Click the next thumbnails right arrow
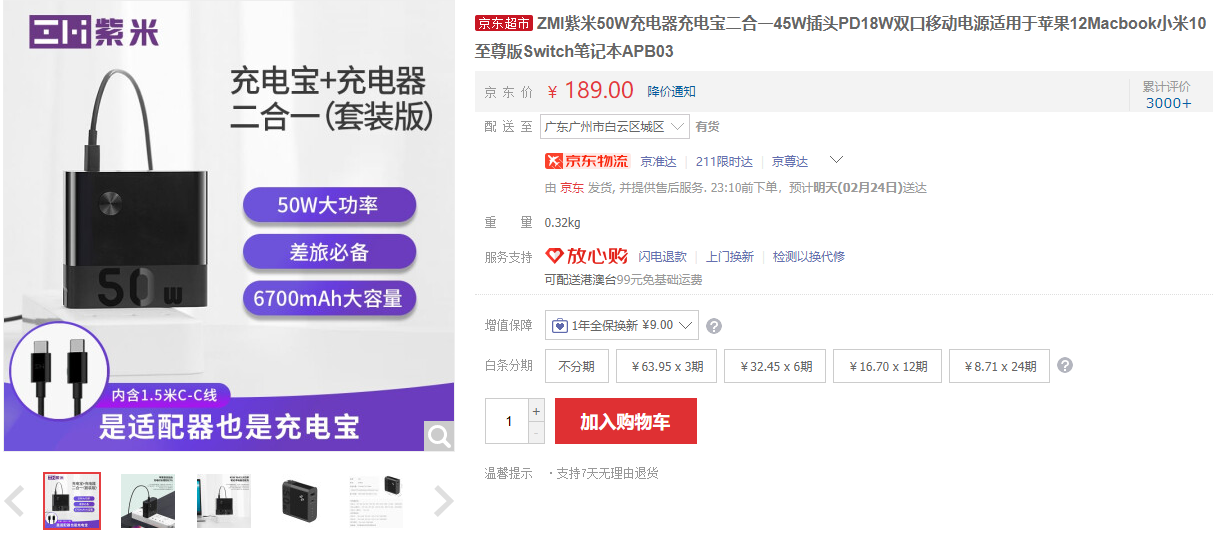The height and width of the screenshot is (546, 1215). point(443,501)
